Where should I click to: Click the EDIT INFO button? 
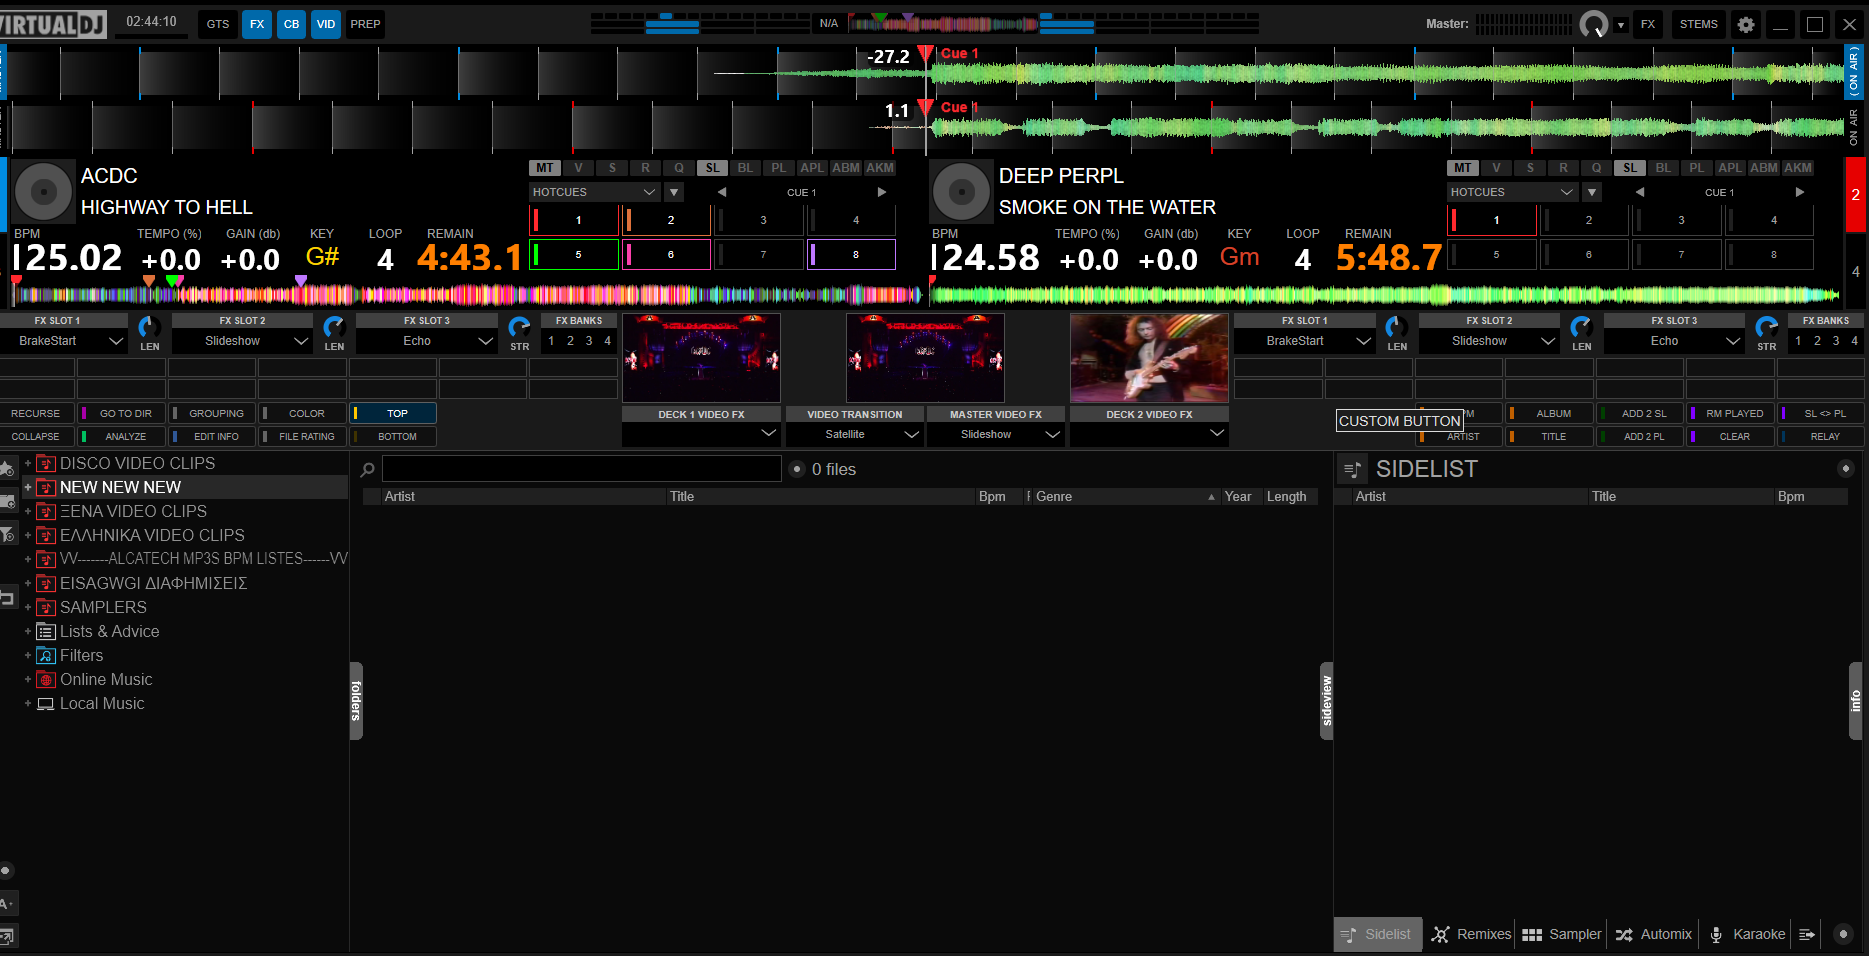point(212,437)
